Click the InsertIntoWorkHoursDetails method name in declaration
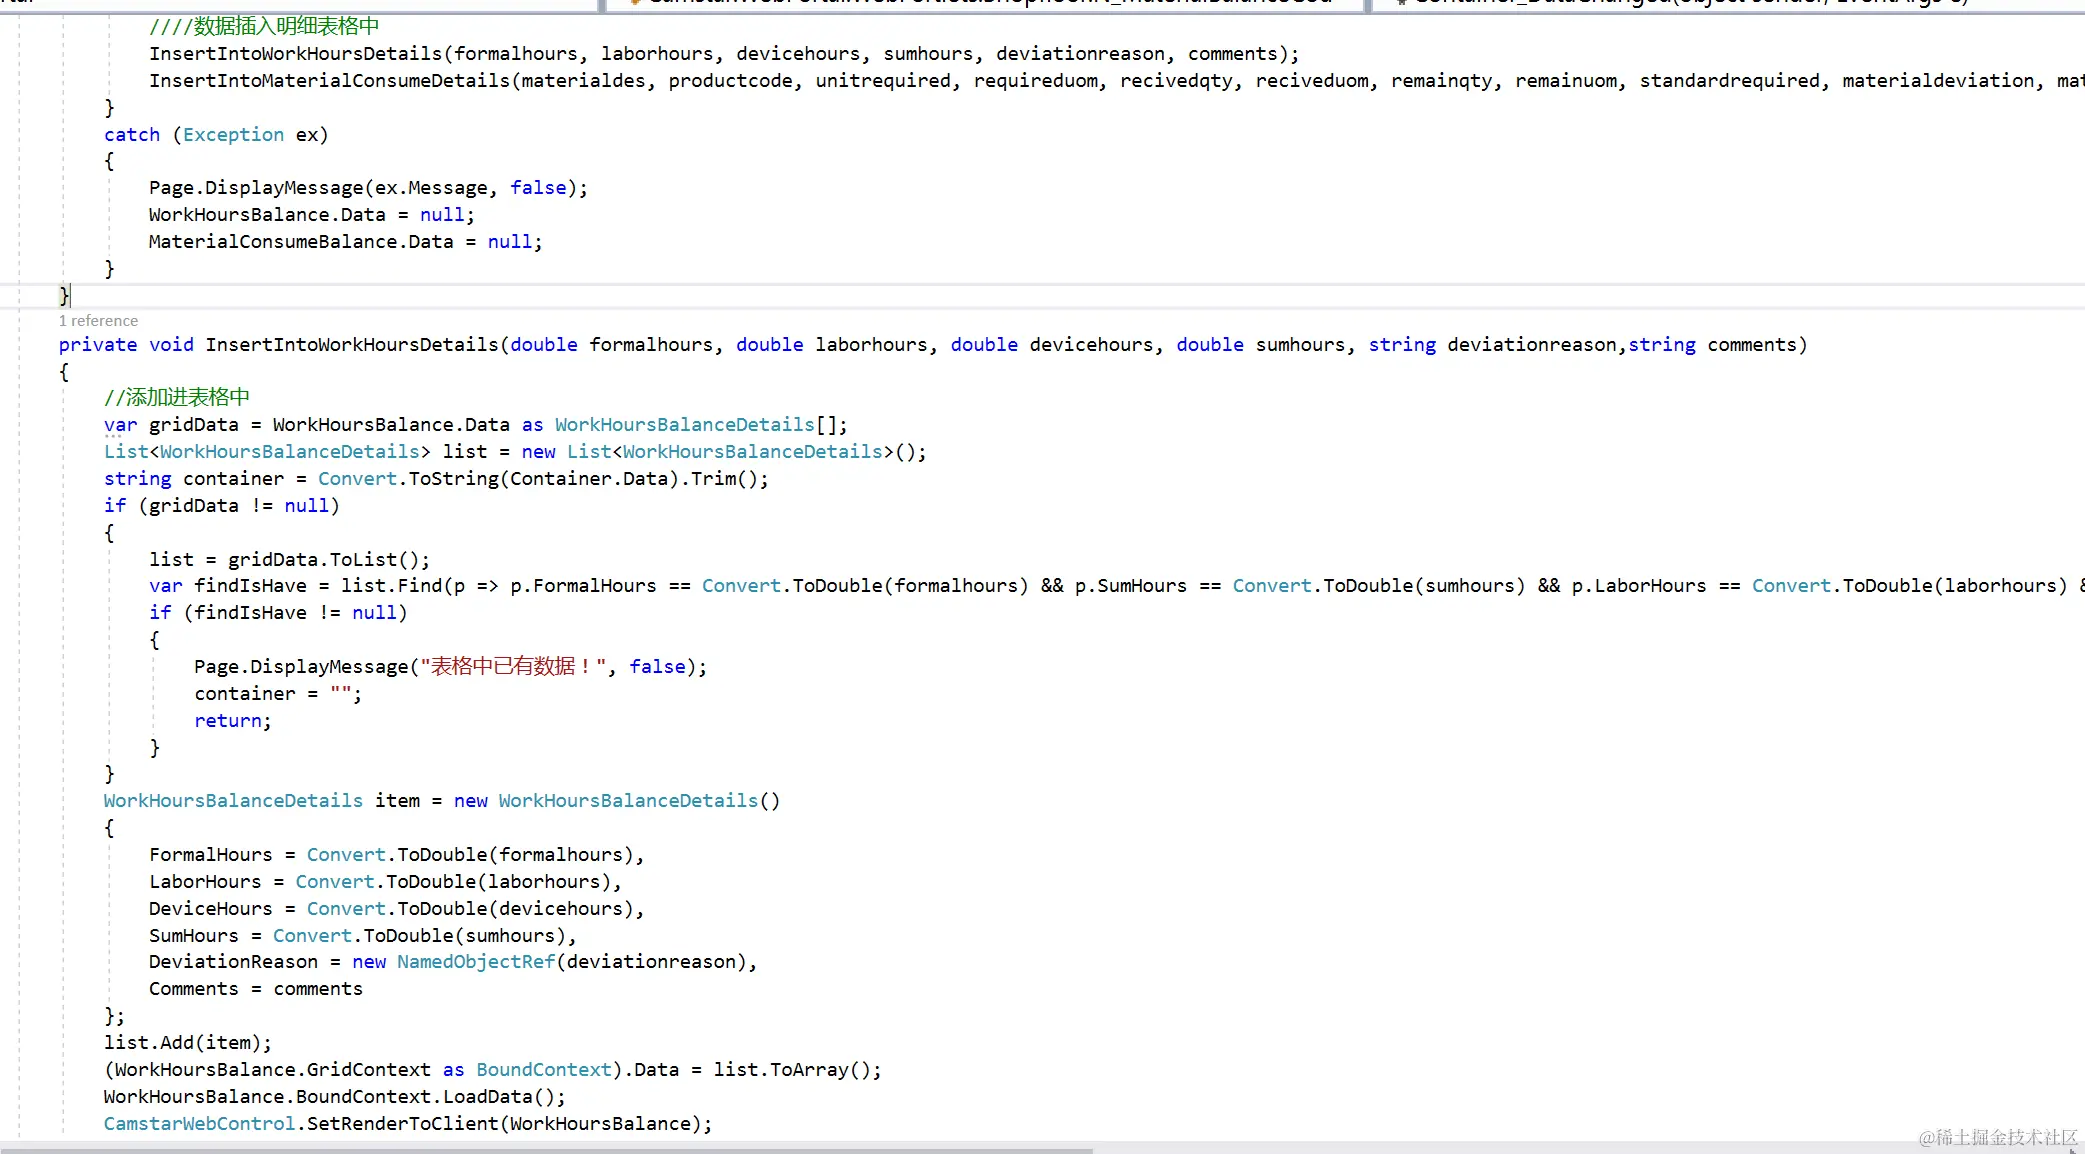The image size is (2085, 1154). click(352, 345)
